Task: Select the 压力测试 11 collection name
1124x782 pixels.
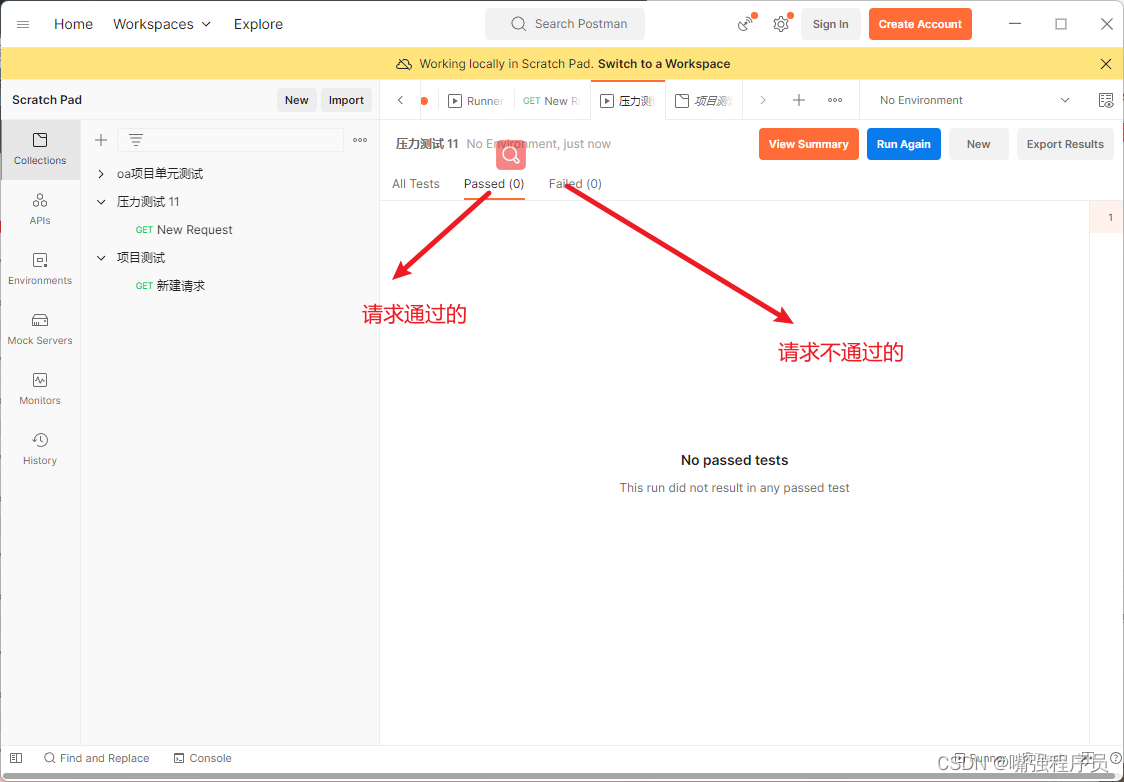Action: pos(148,202)
